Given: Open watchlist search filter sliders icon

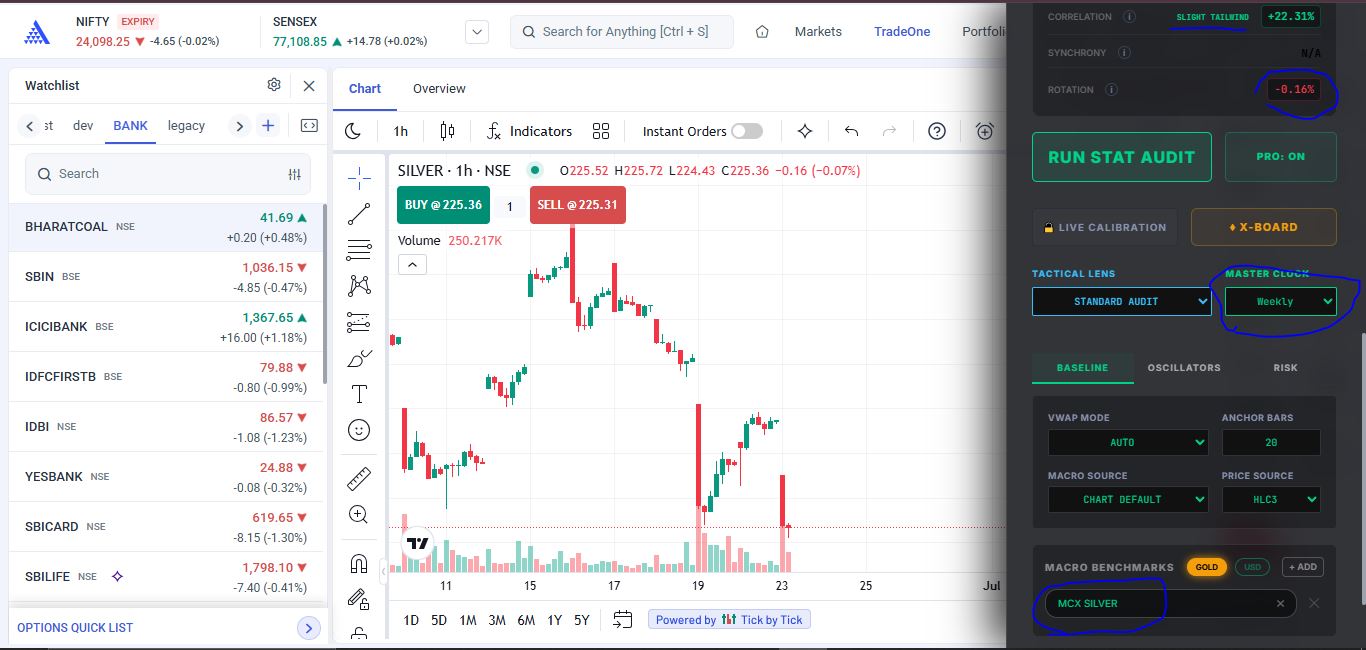Looking at the screenshot, I should [294, 174].
